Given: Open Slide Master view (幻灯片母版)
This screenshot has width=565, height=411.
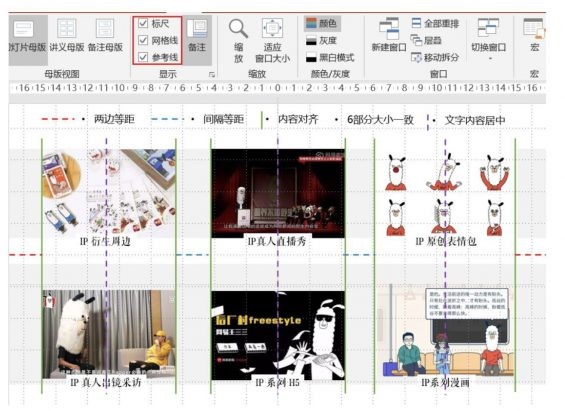Looking at the screenshot, I should pos(28,40).
